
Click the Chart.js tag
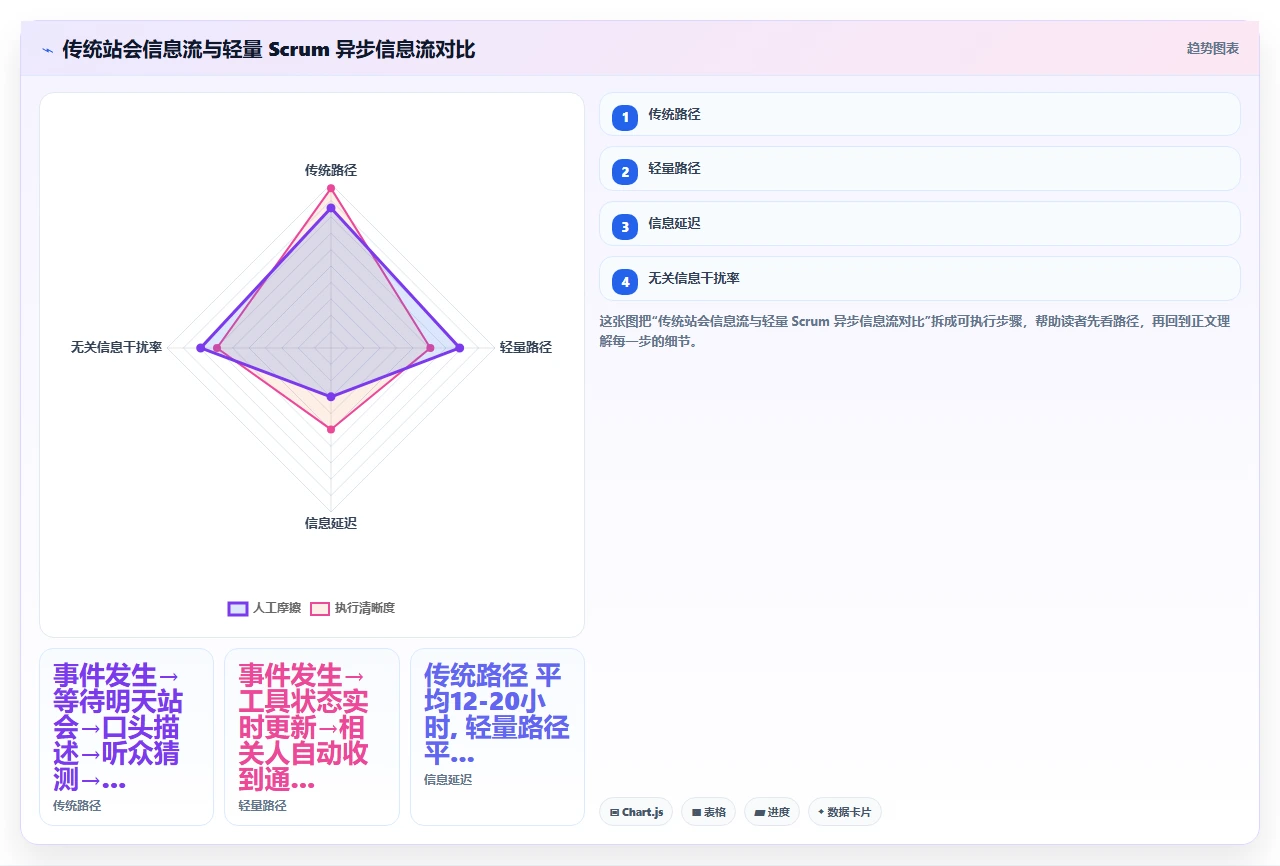coord(636,812)
